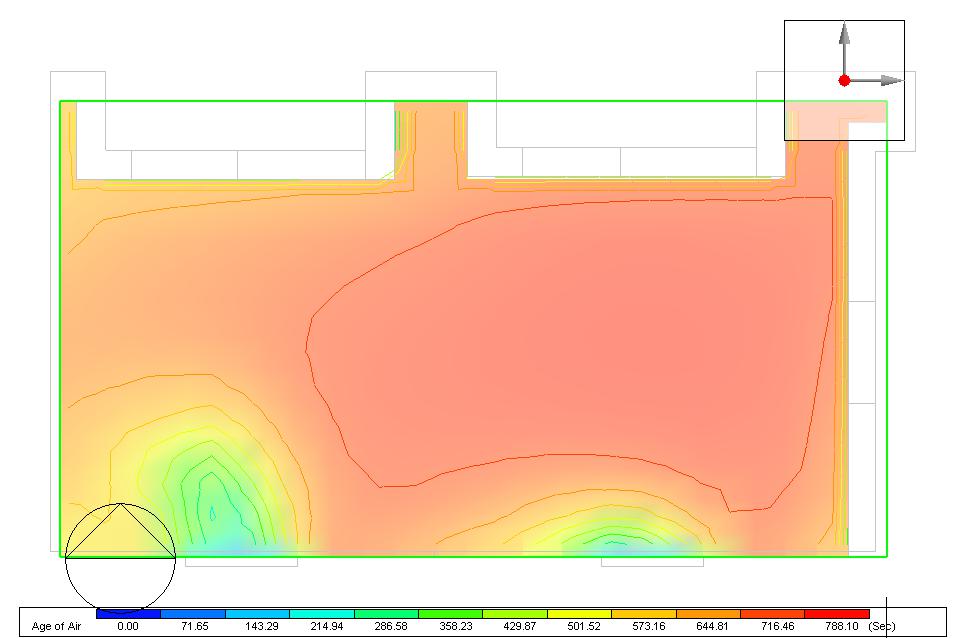Click the 143.29 legend value
Screen dimensions: 966x638
pyautogui.click(x=262, y=626)
